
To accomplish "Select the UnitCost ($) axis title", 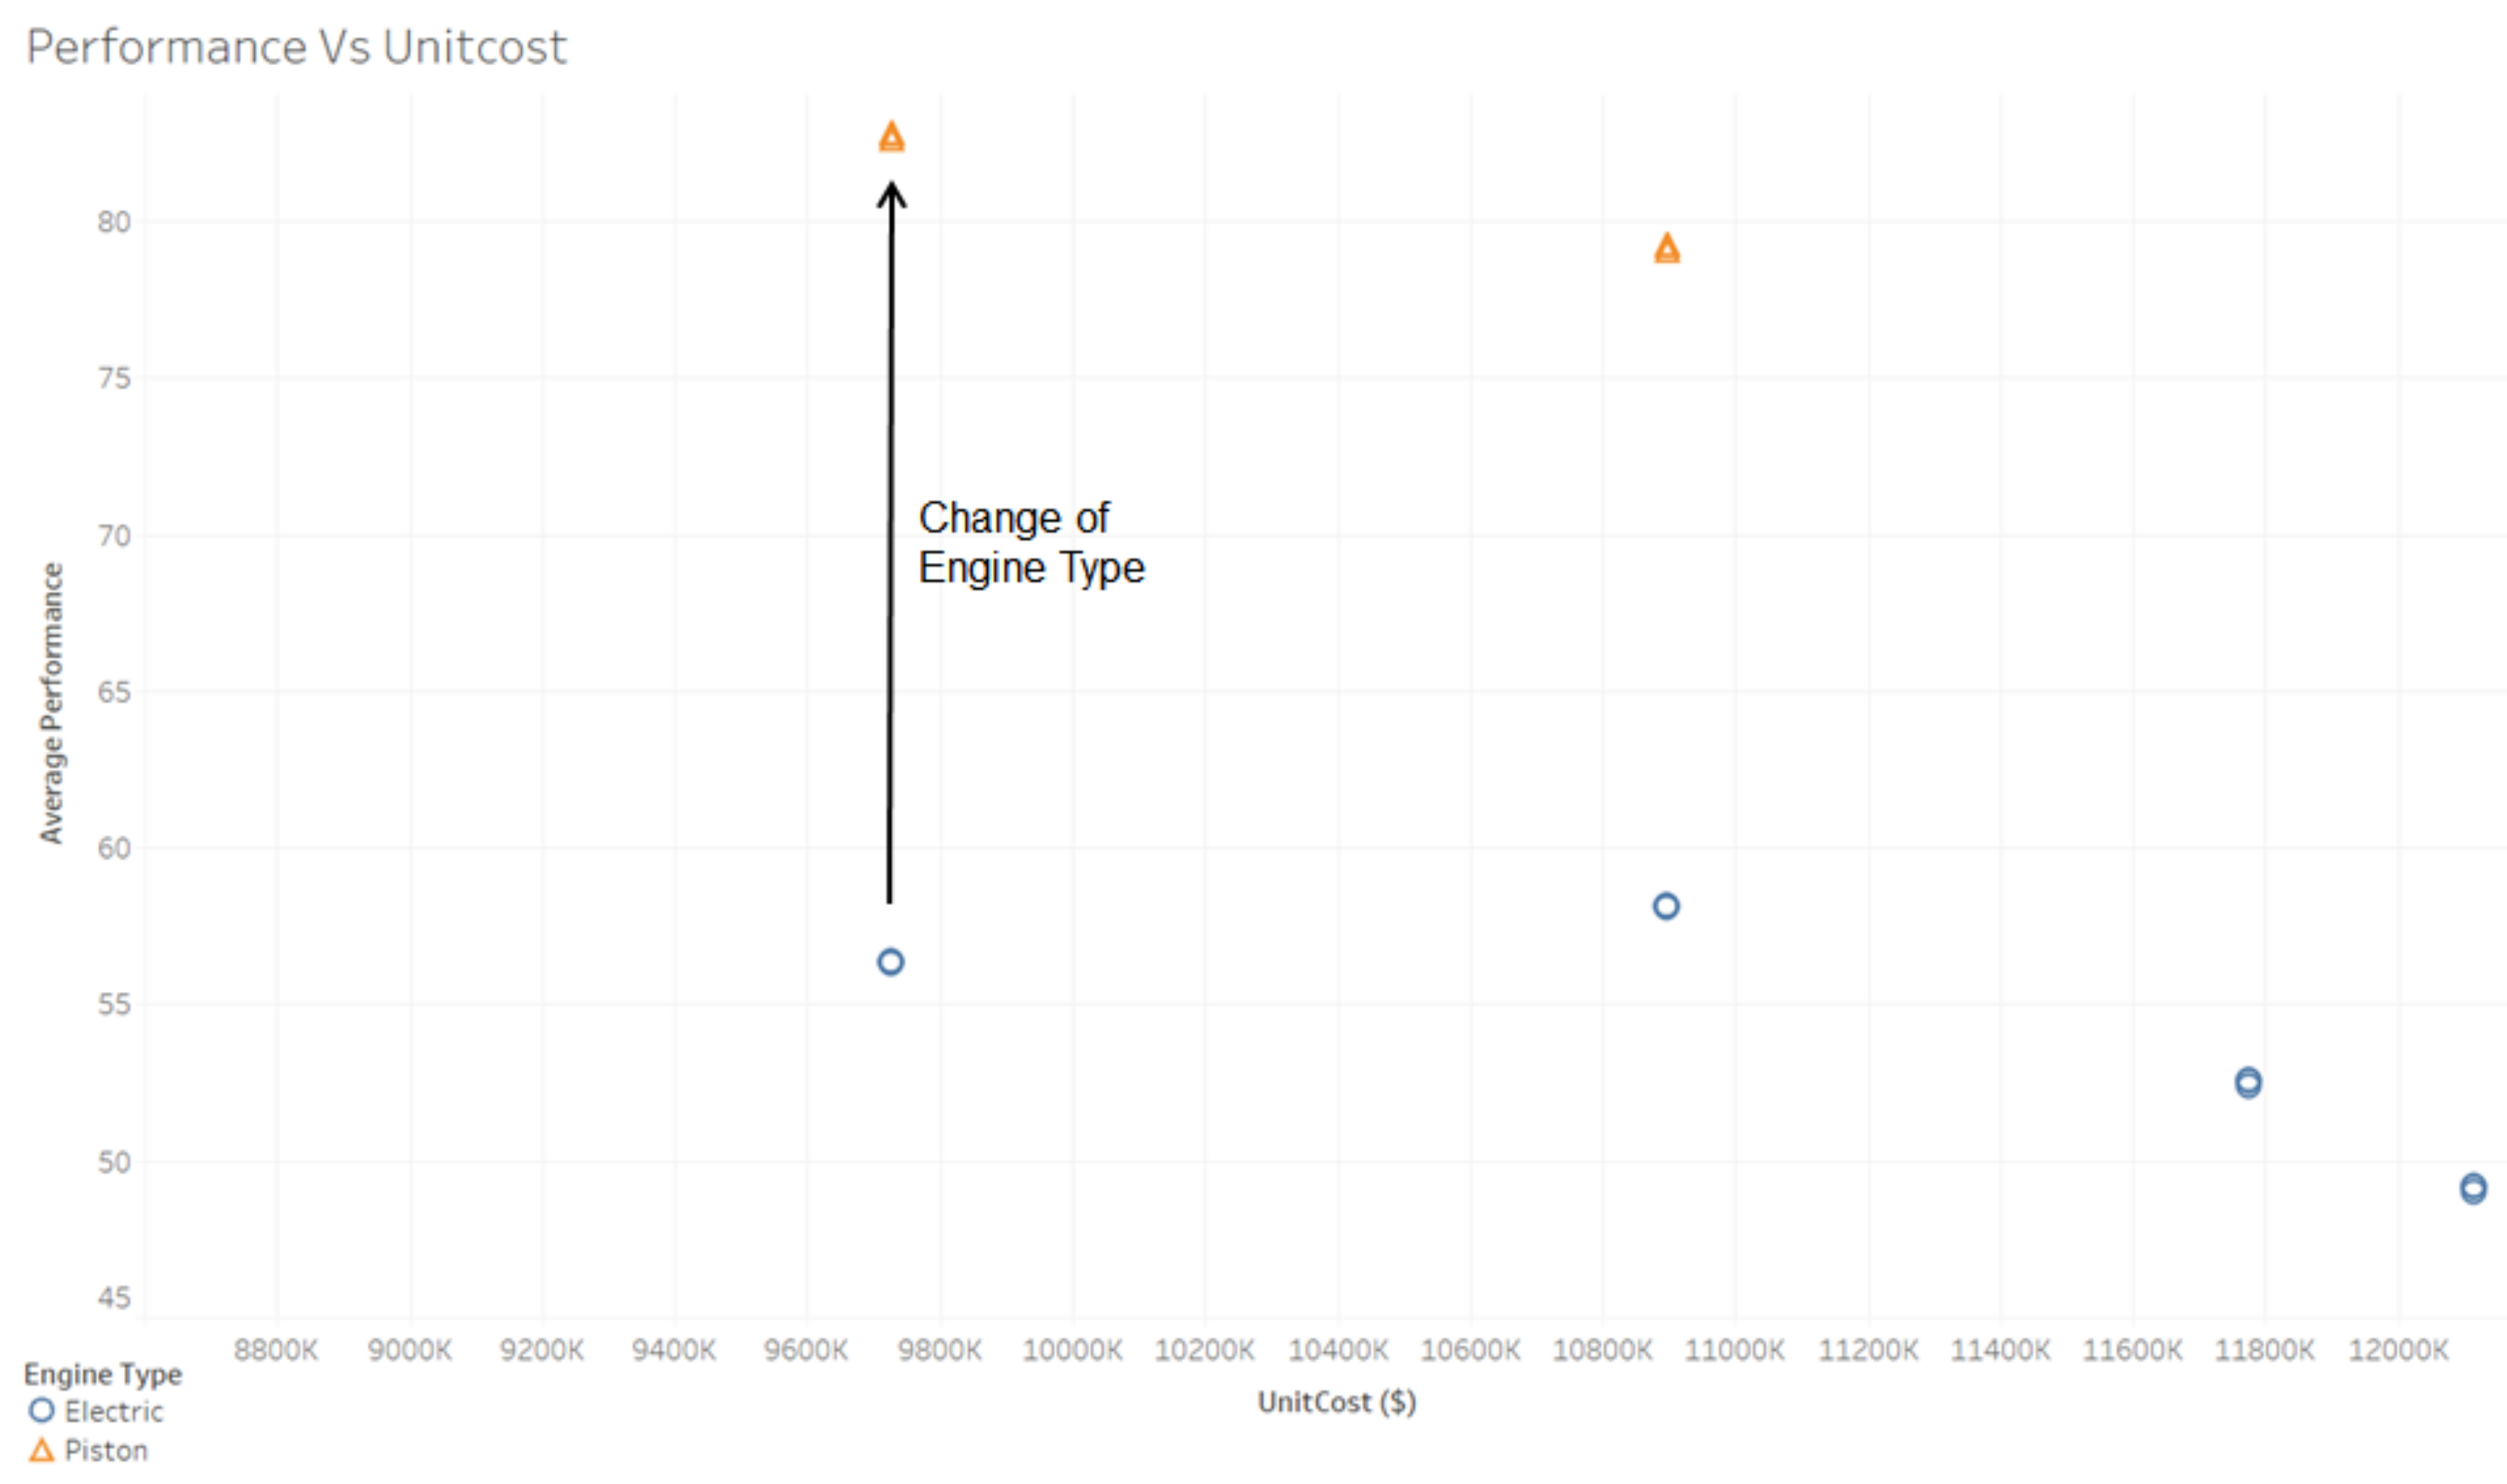I will pyautogui.click(x=1336, y=1402).
